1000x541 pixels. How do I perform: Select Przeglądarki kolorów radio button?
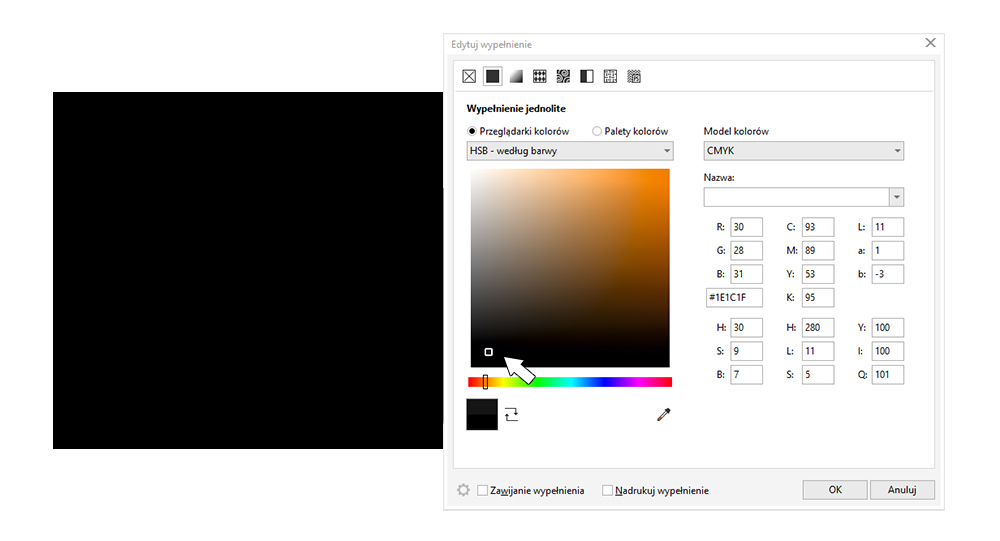pos(473,131)
